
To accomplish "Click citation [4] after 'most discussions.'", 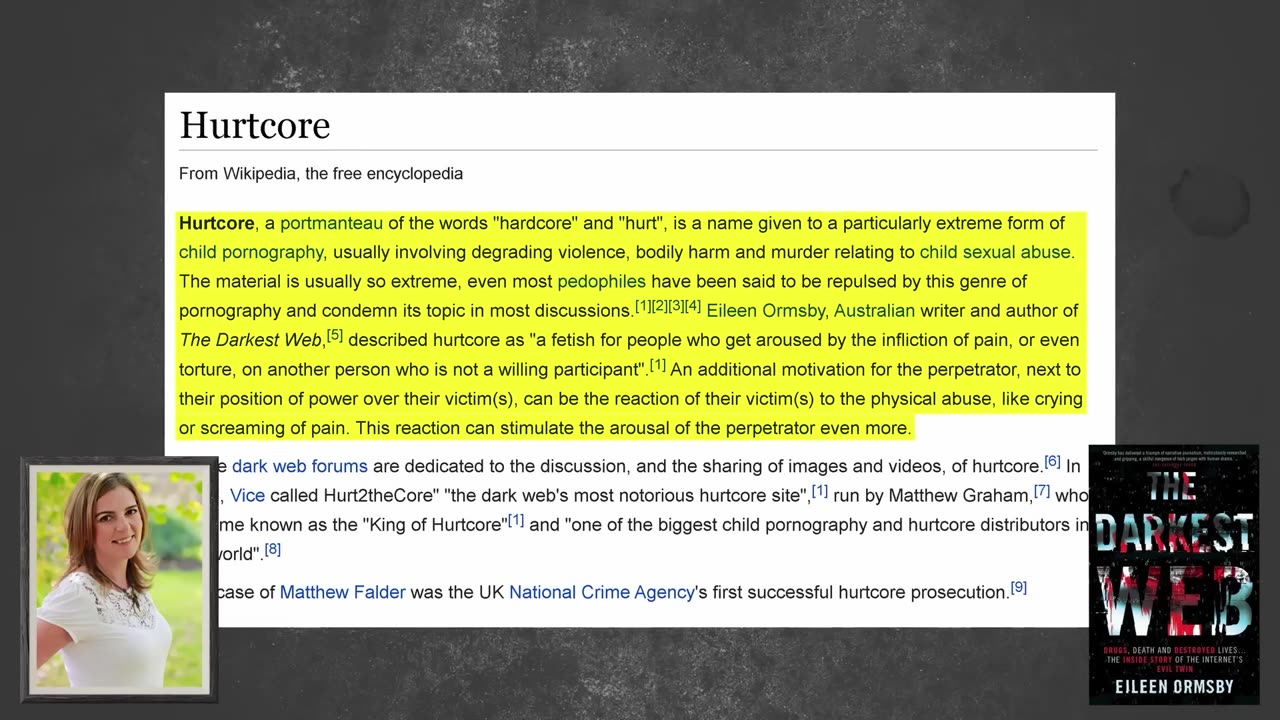I will 693,306.
